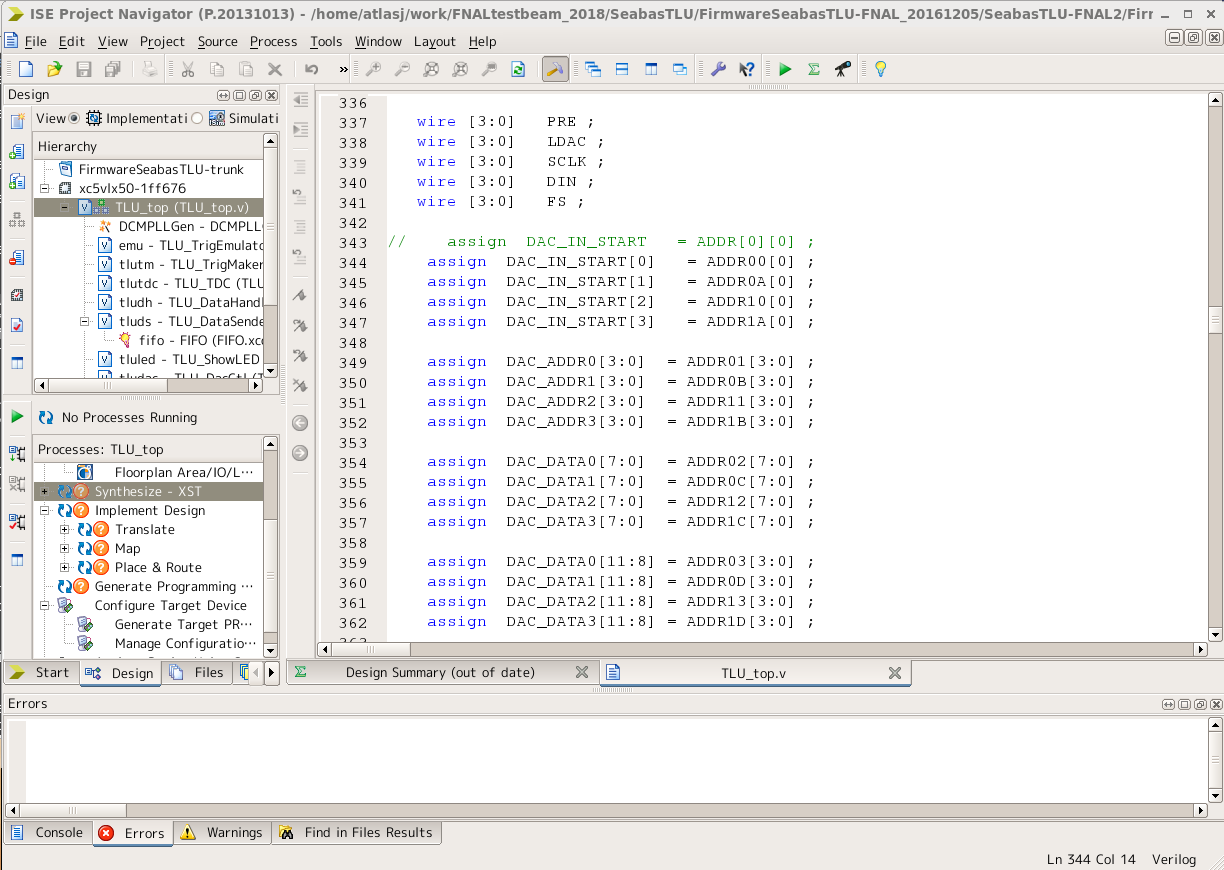Click the yellow lightbulb icon in toolbar
The image size is (1224, 870).
tap(880, 69)
